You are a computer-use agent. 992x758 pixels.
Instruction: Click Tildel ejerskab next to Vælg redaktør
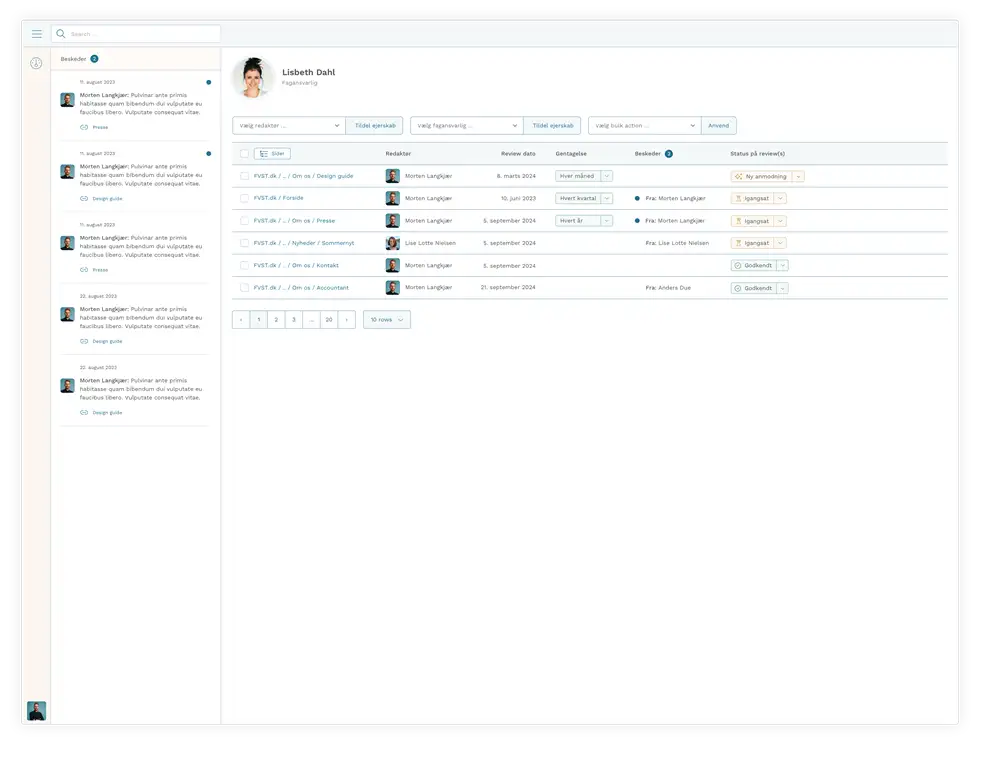(x=375, y=126)
